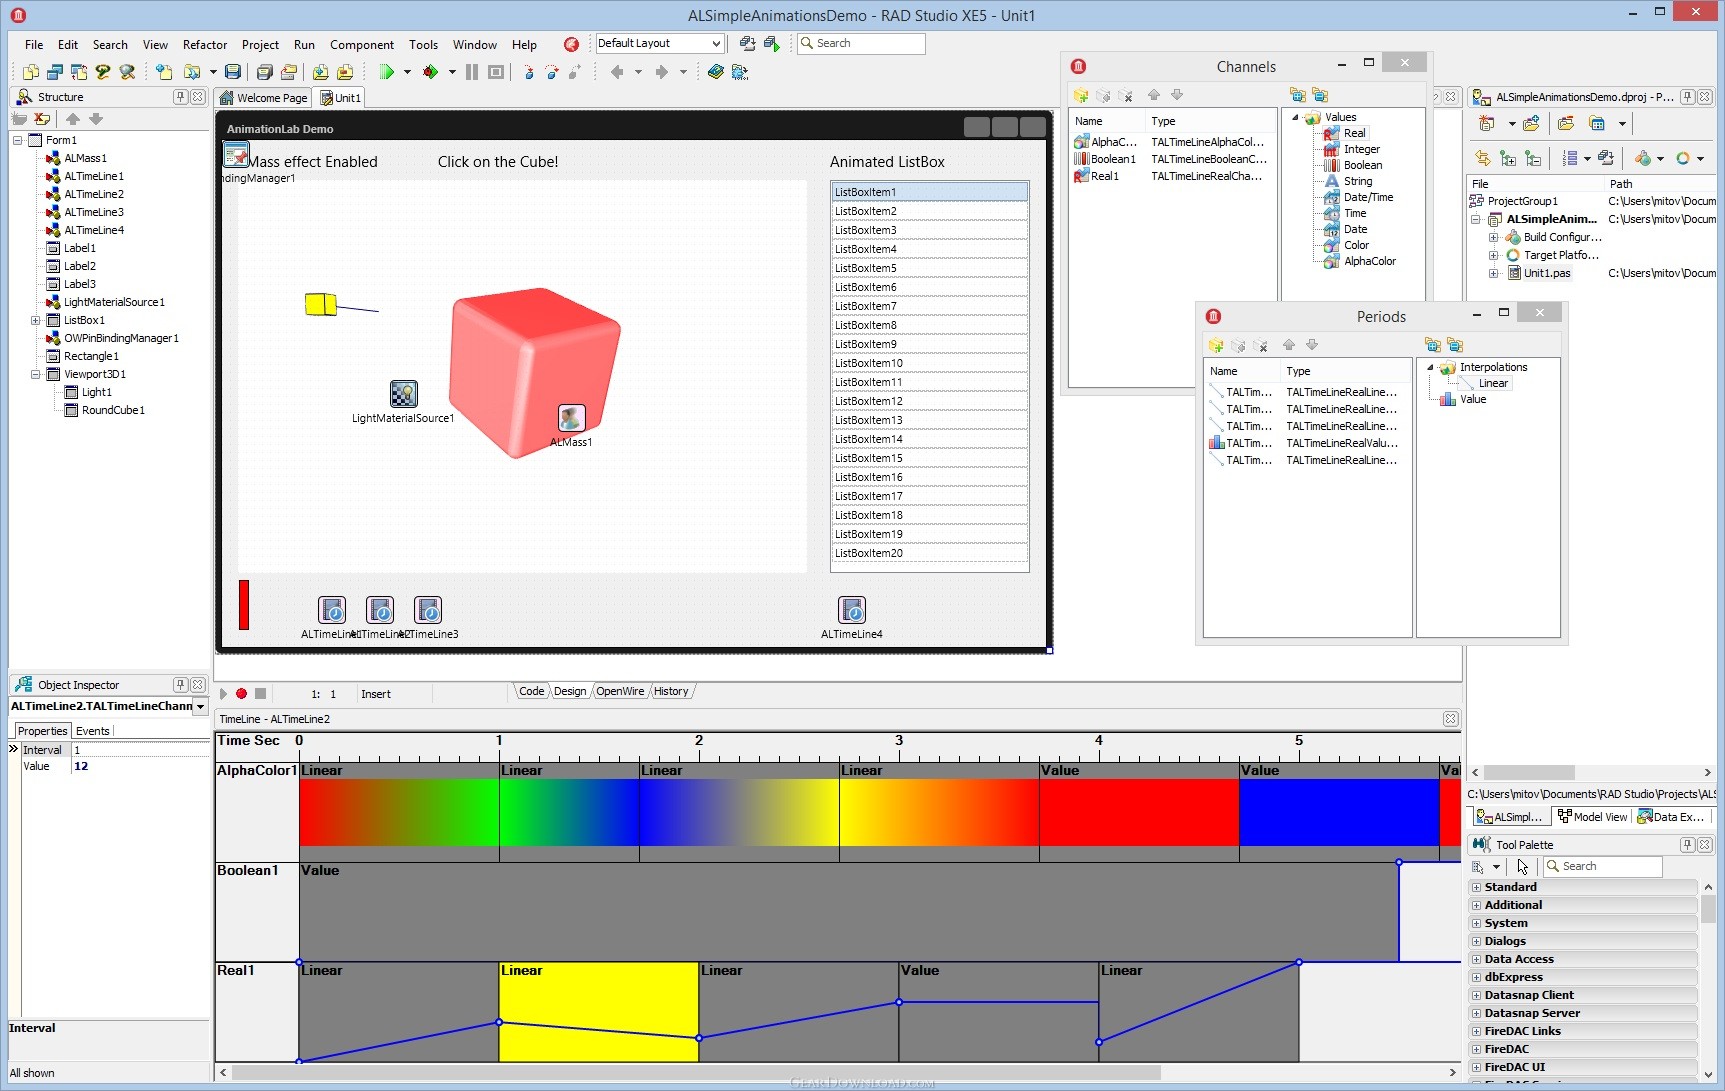
Task: Switch to the Welcome Page tab
Action: click(x=264, y=98)
